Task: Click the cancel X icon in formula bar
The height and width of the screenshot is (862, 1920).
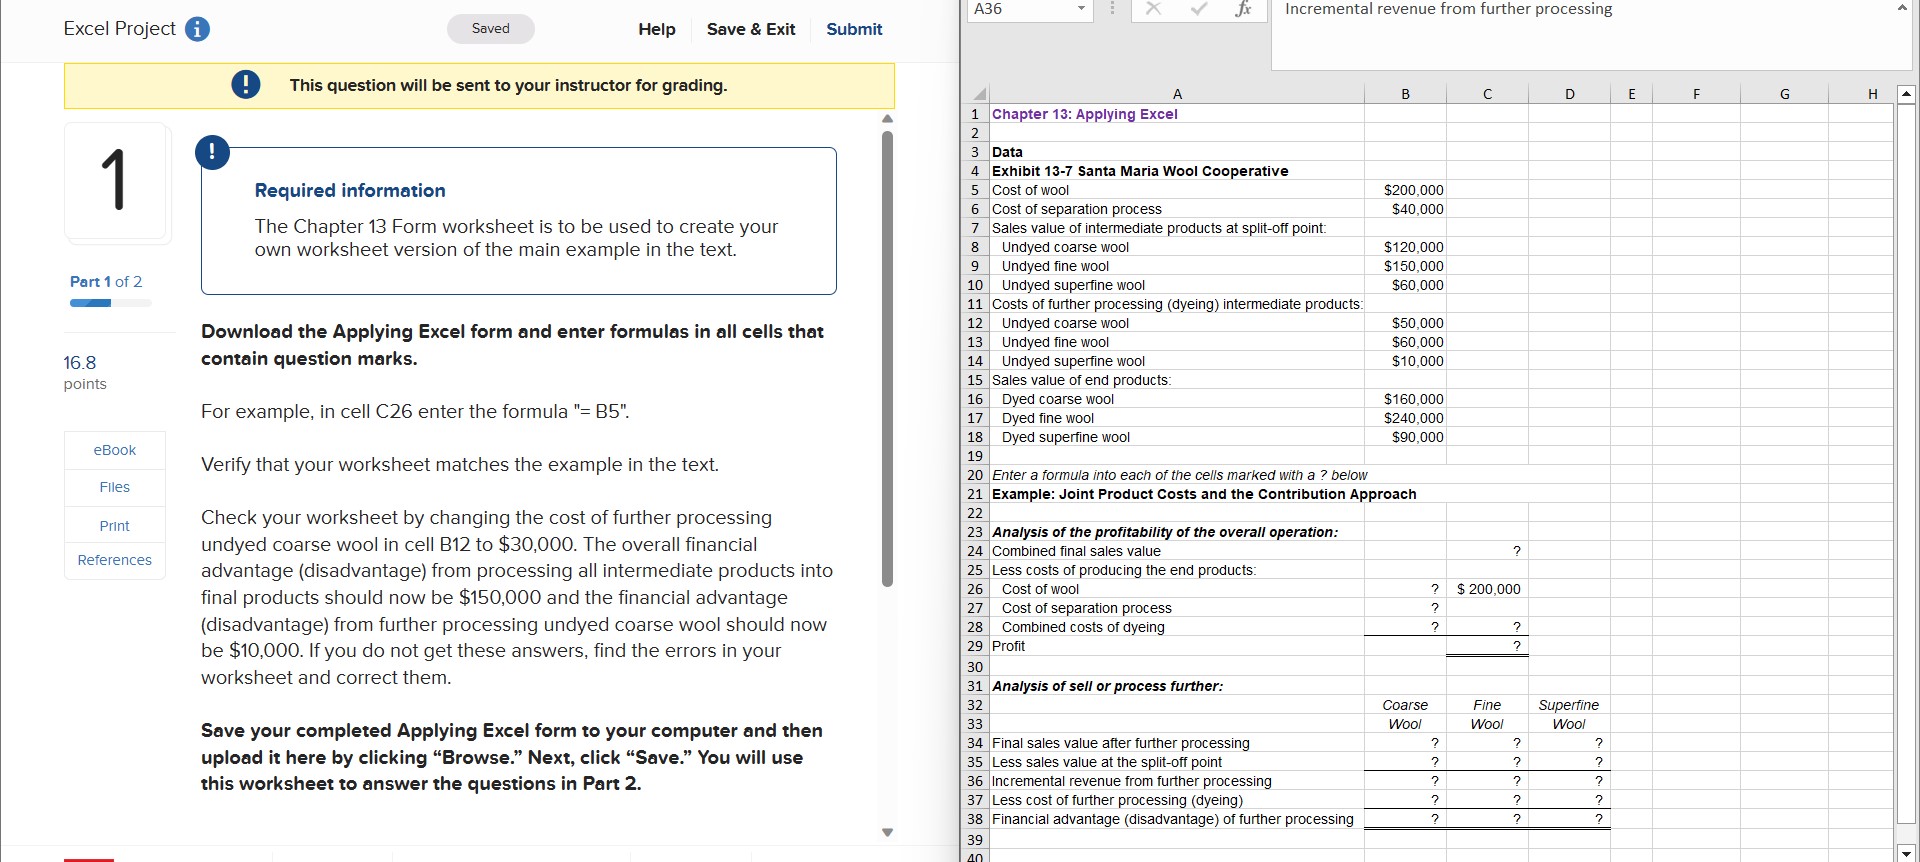Action: click(x=1153, y=9)
